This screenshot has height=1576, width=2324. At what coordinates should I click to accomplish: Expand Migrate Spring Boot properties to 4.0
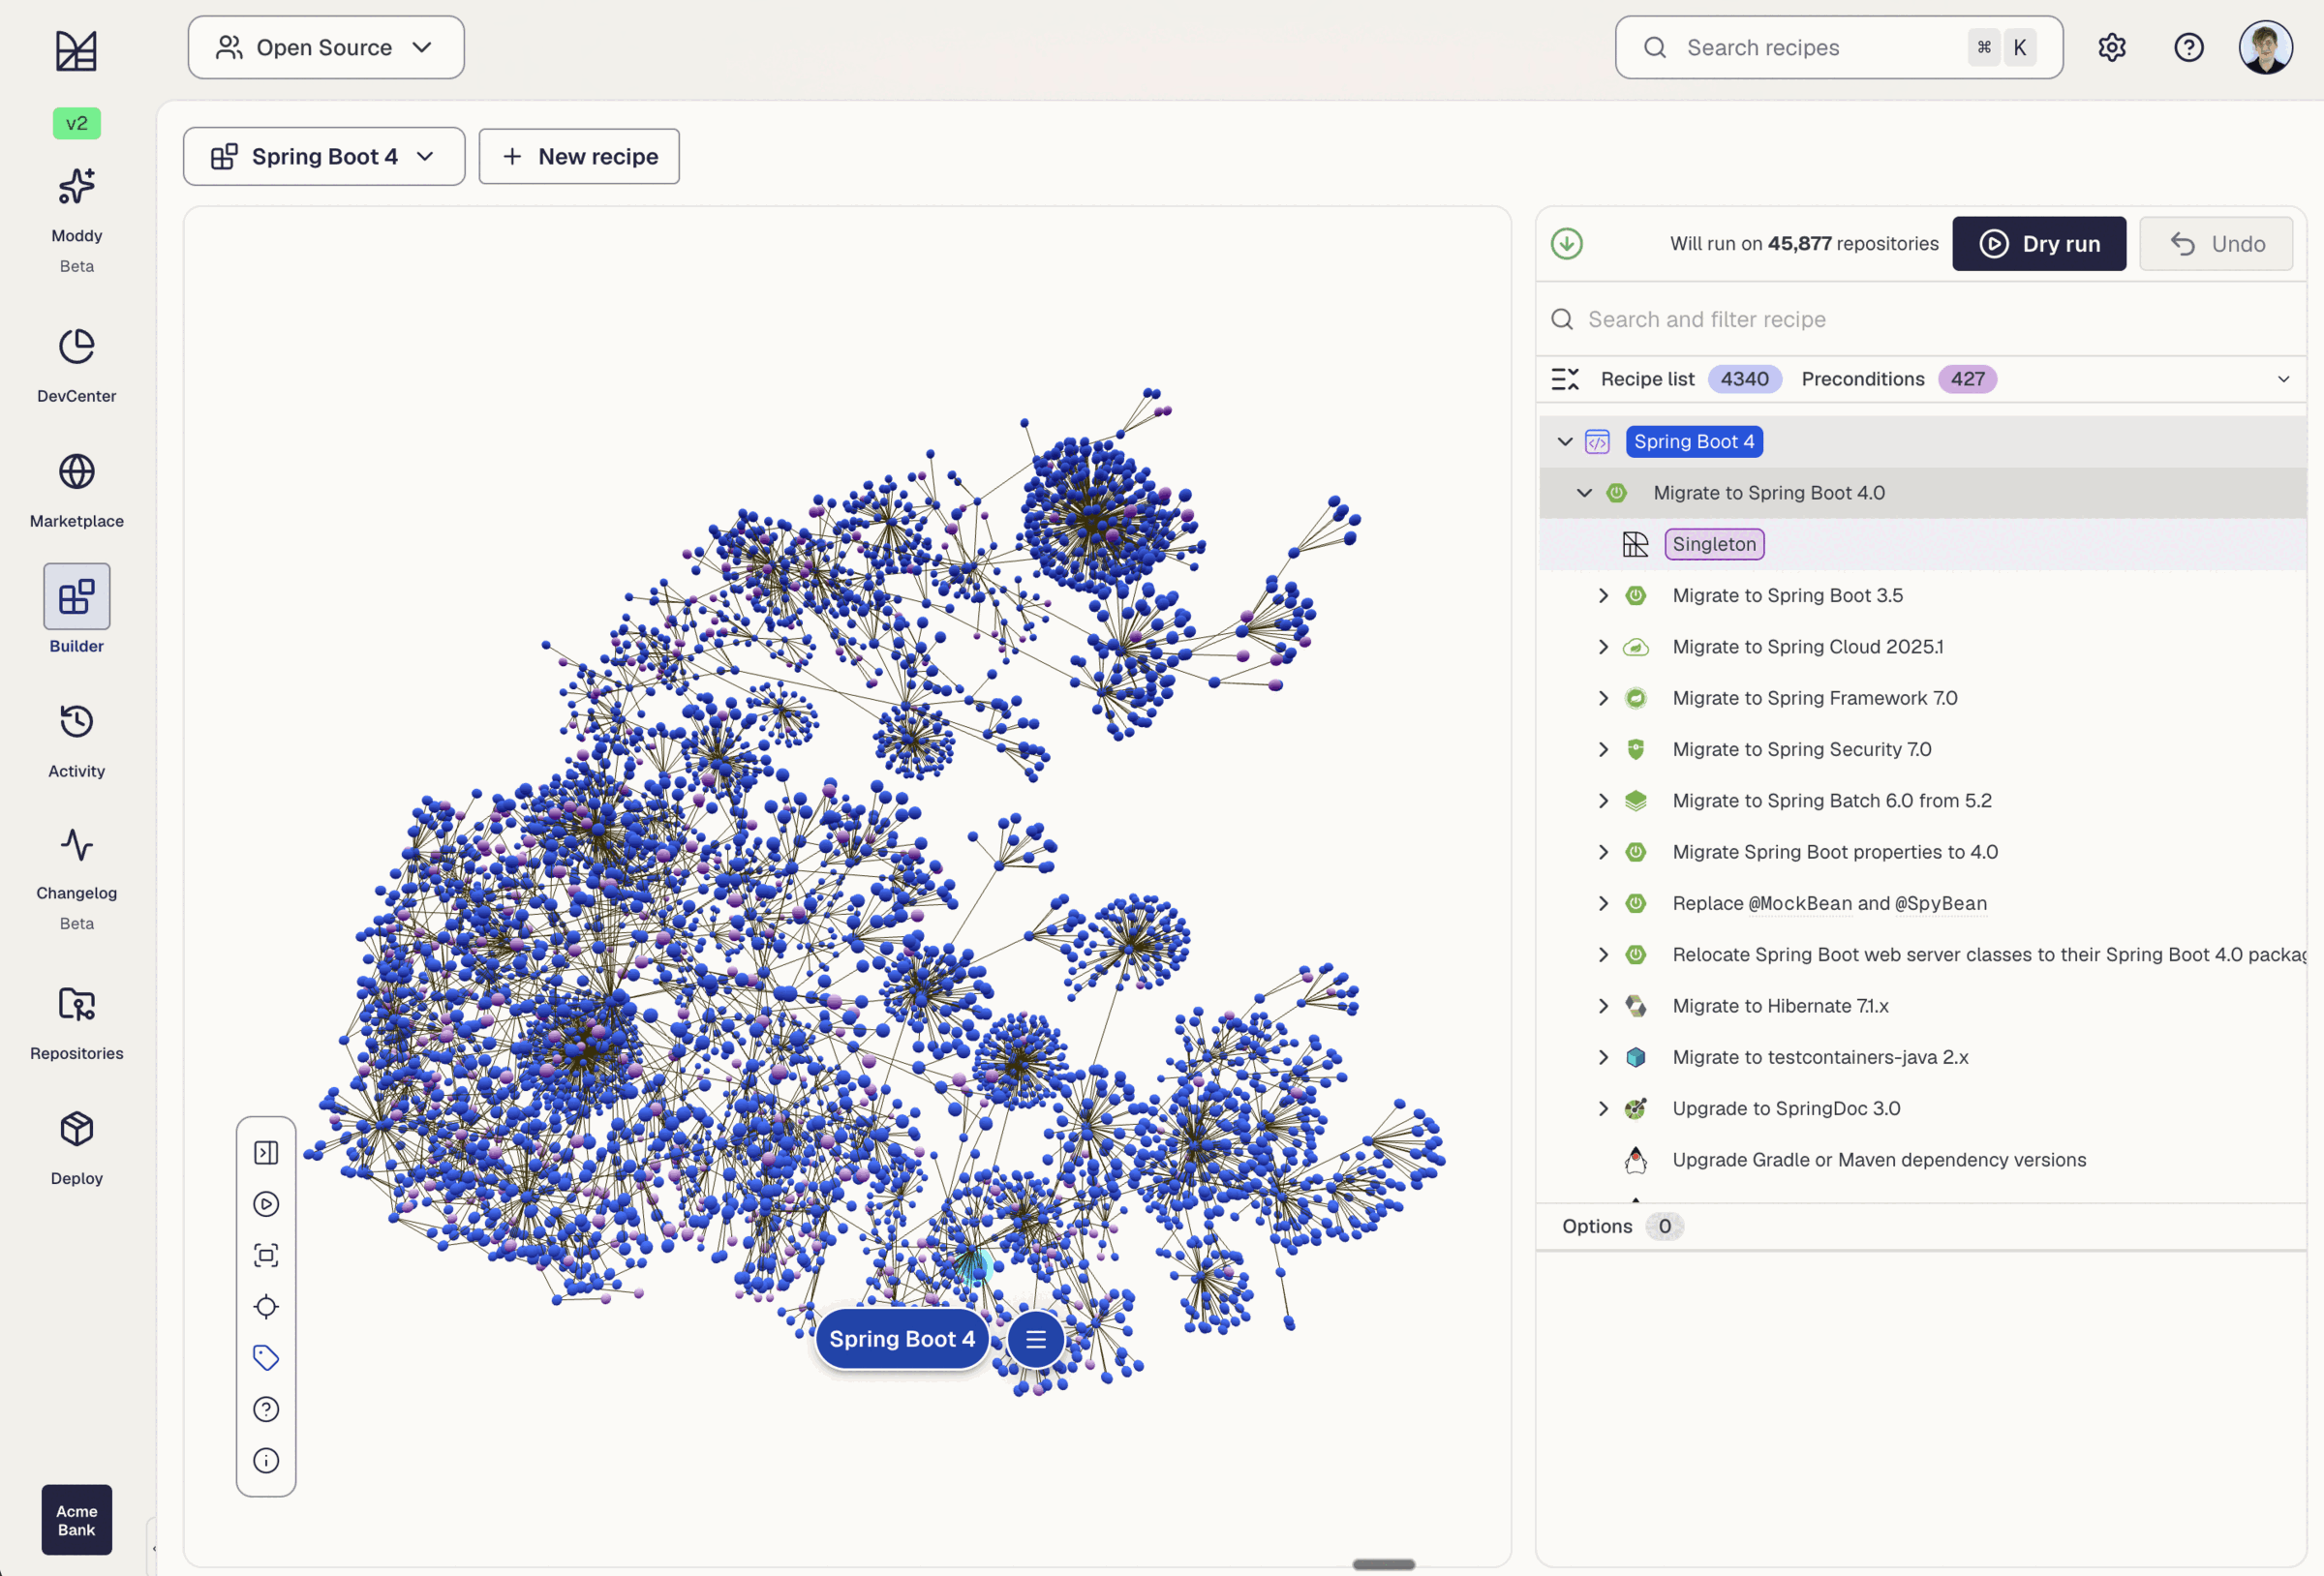click(1603, 852)
